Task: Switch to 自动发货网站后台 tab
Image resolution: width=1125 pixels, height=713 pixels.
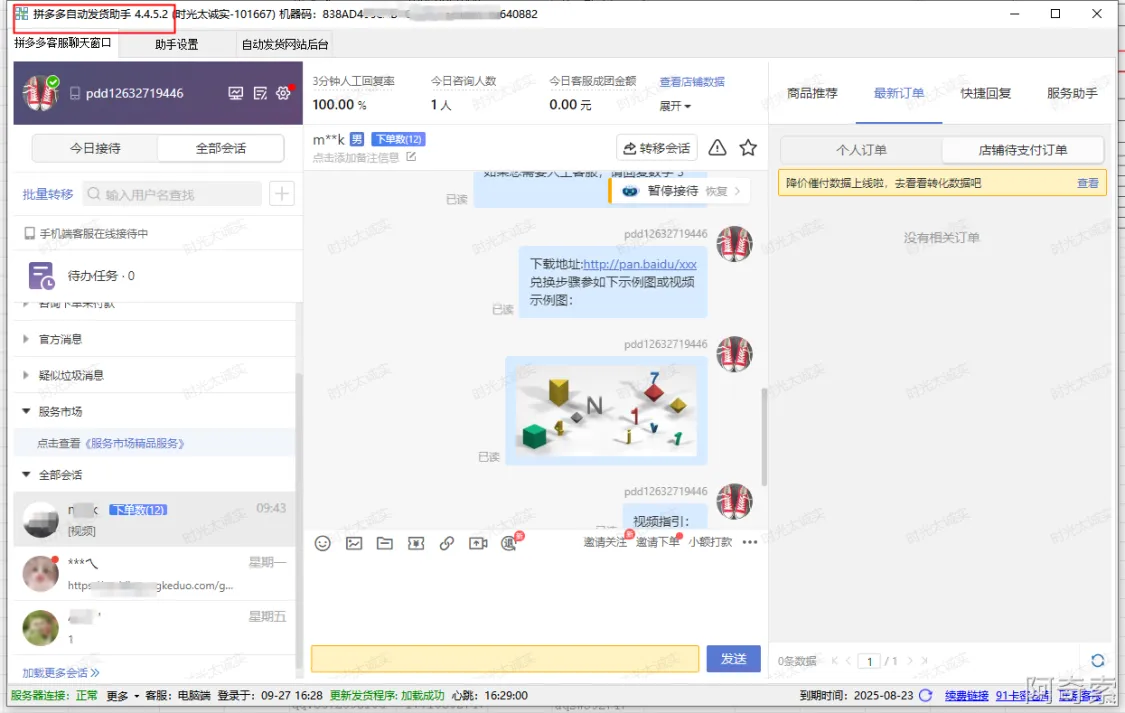Action: [x=285, y=44]
